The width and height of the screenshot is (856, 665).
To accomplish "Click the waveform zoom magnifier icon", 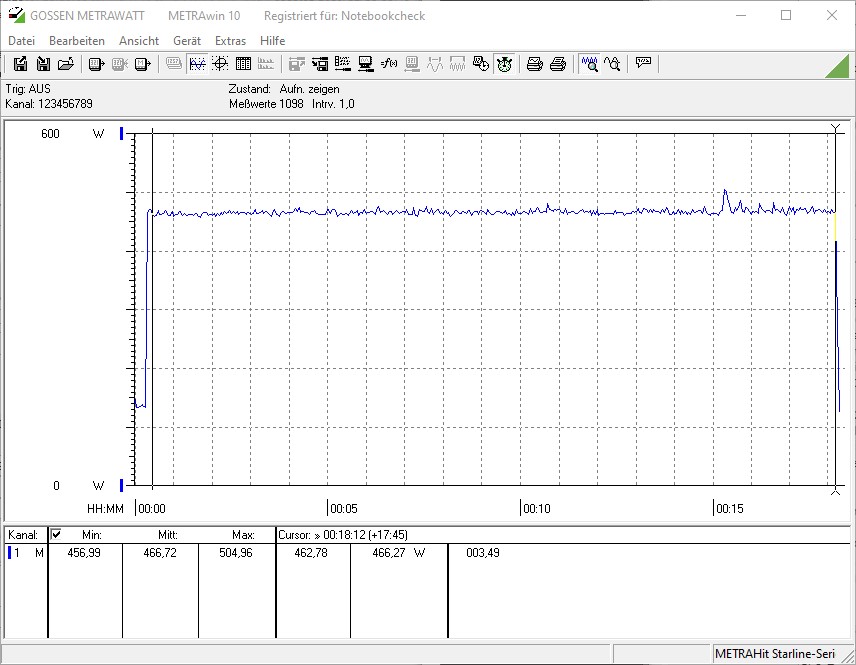I will (x=590, y=64).
